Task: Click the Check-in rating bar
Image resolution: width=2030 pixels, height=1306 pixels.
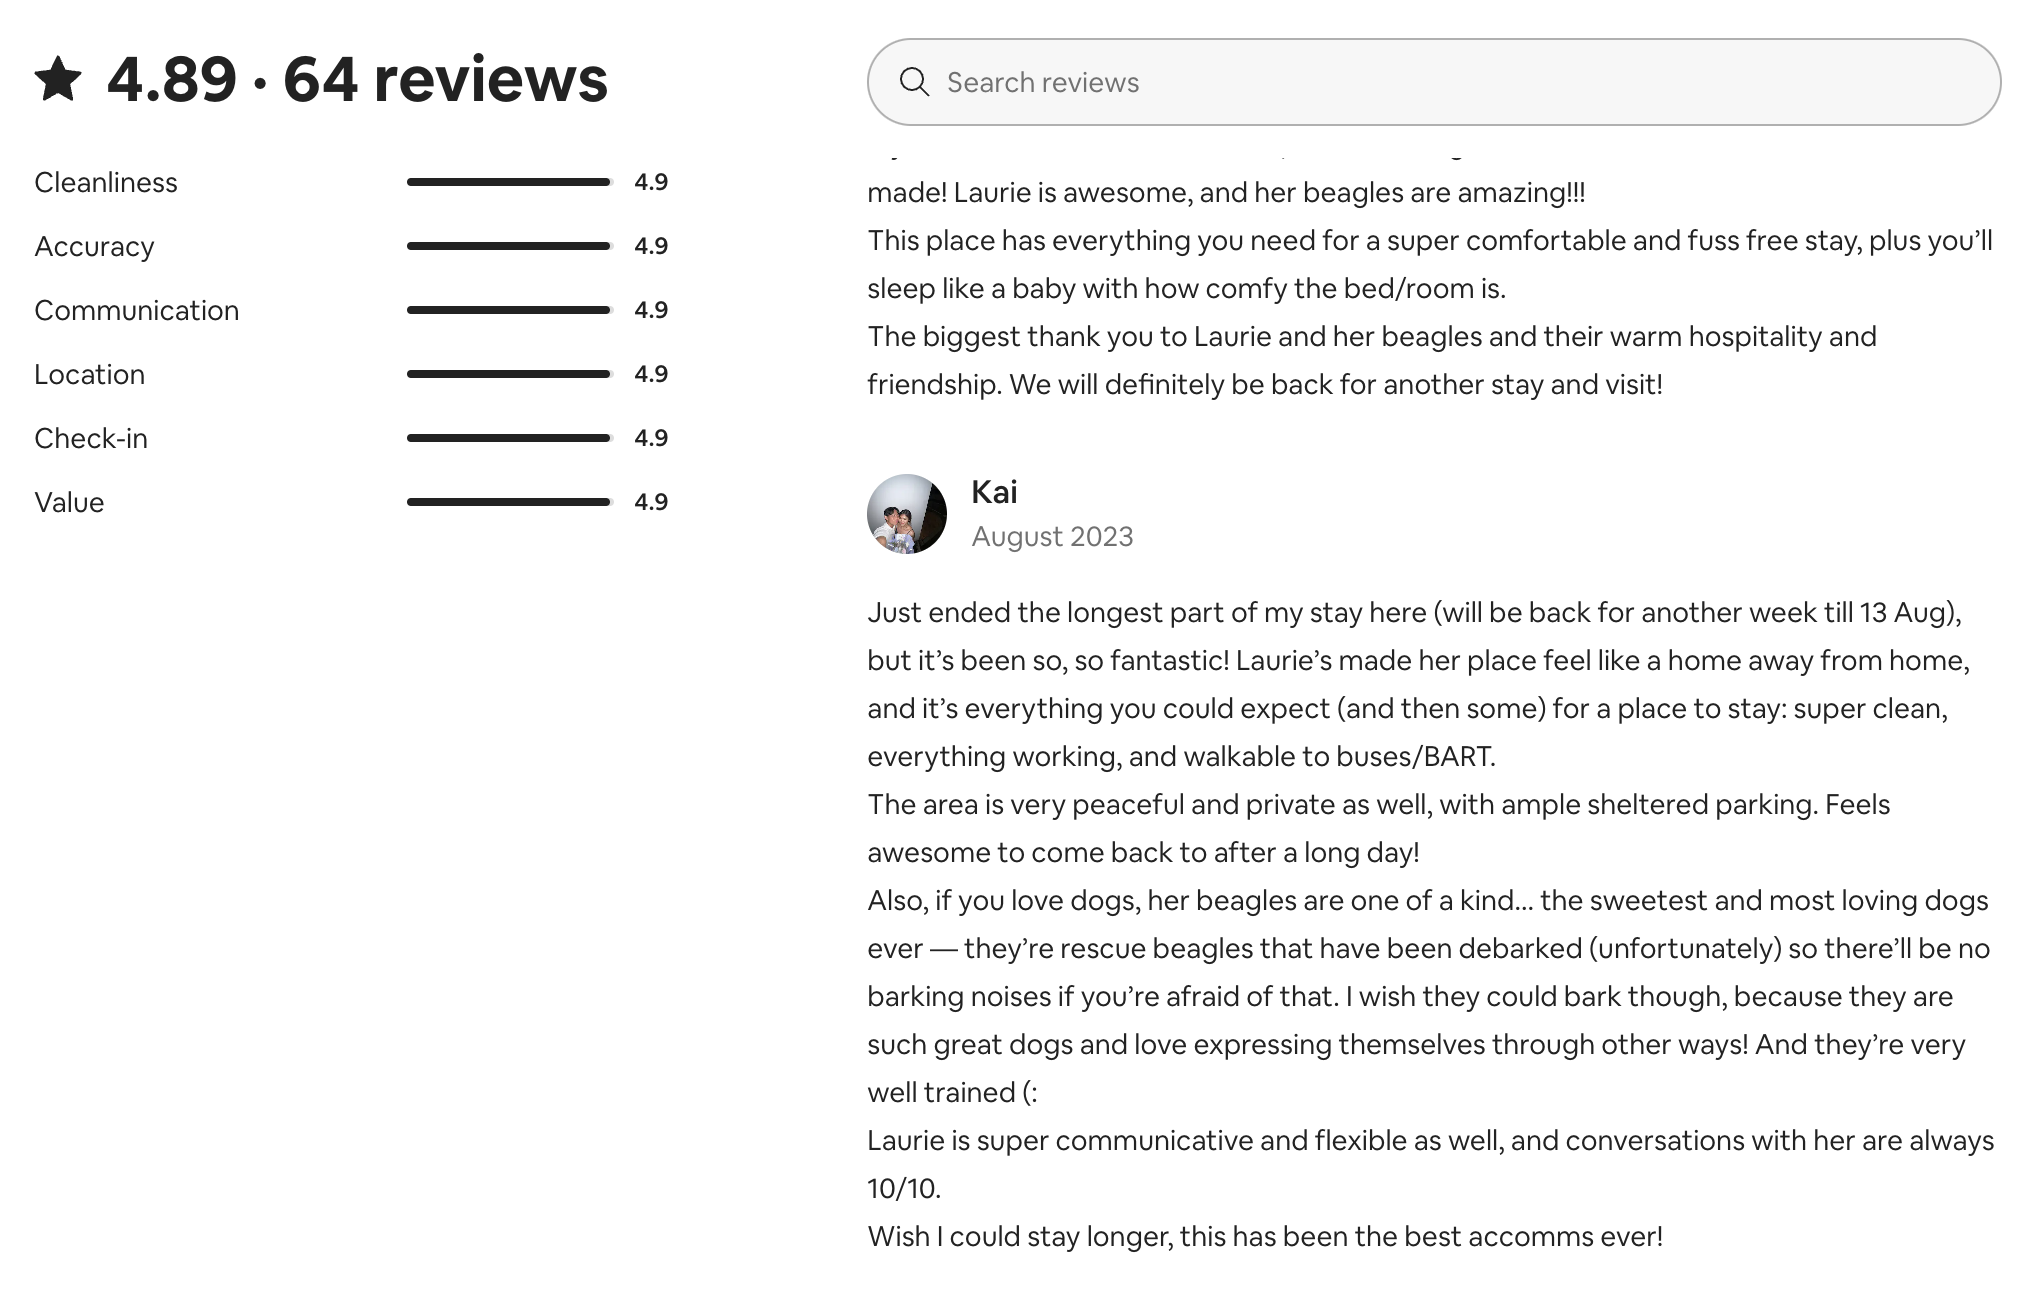Action: pos(509,438)
